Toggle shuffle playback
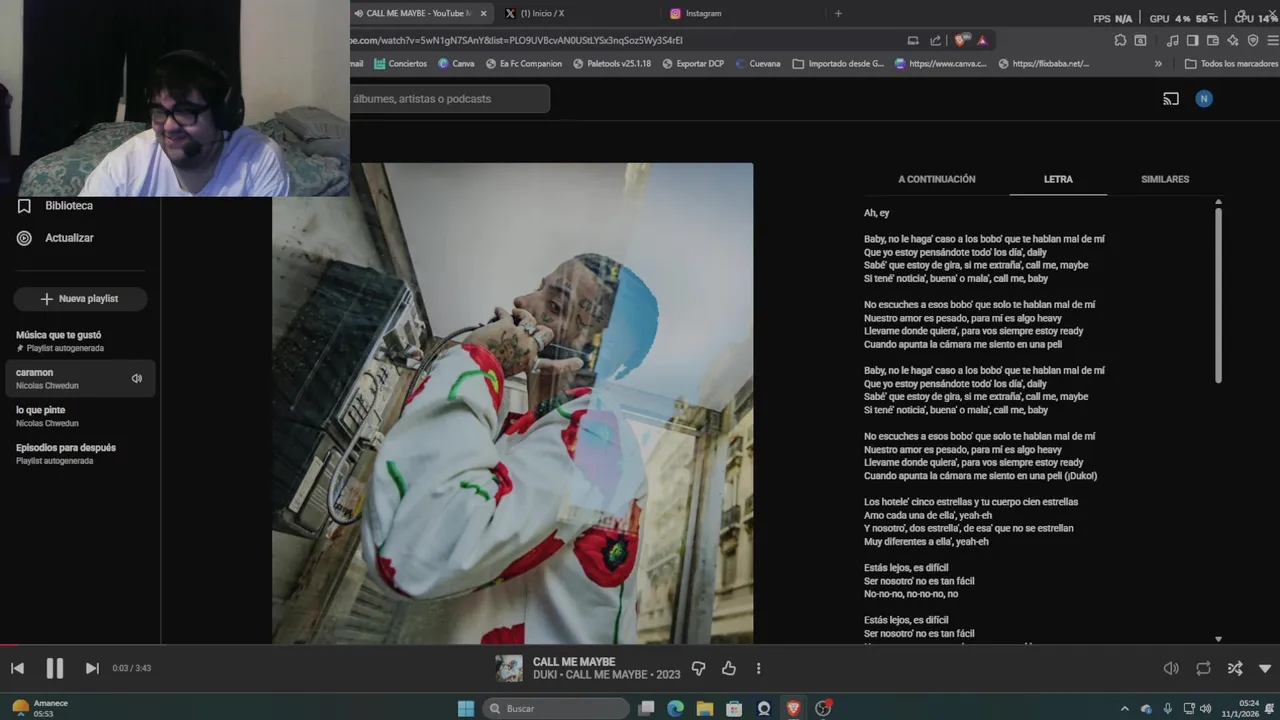1280x720 pixels. [1235, 668]
